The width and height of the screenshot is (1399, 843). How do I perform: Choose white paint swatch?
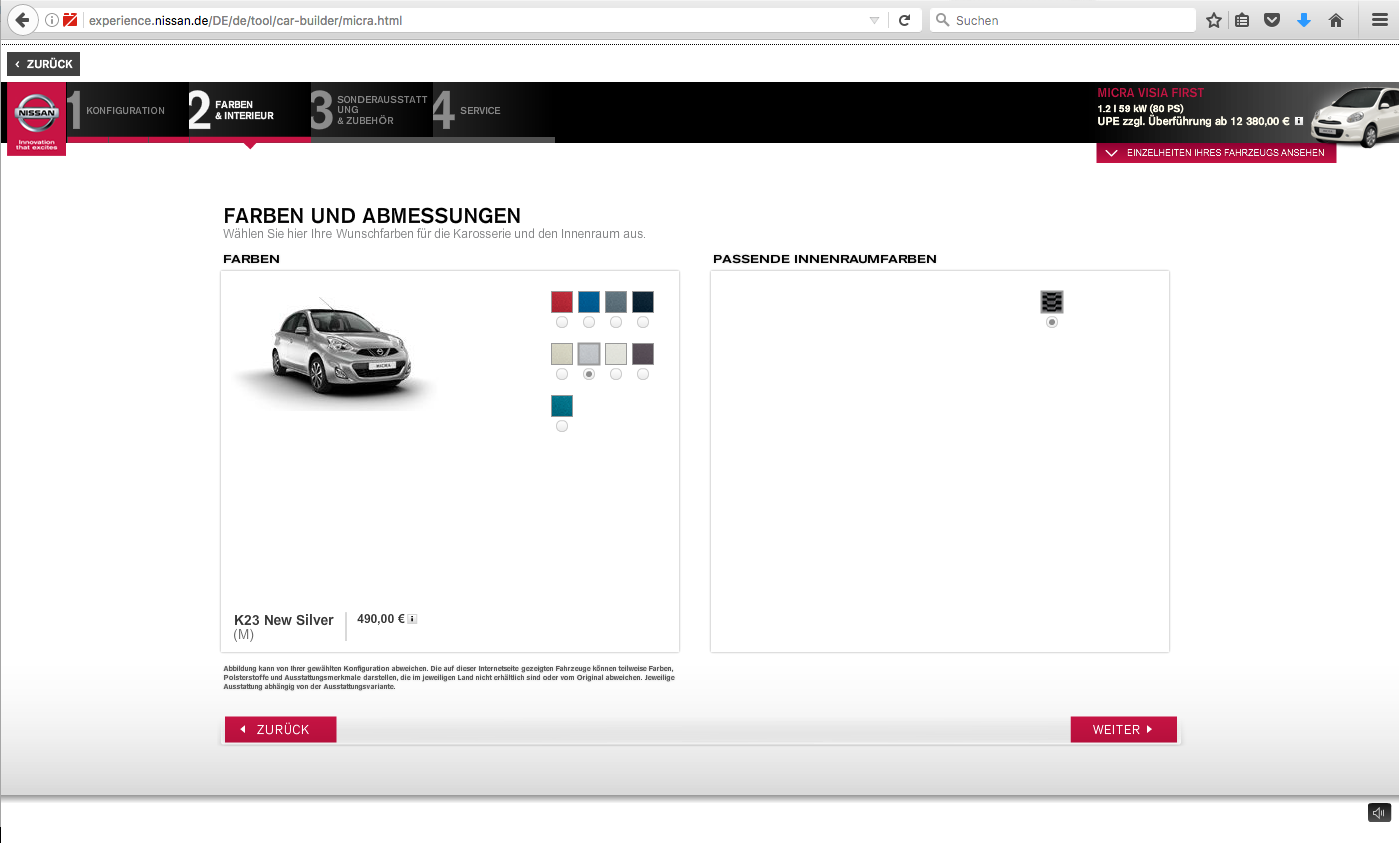(616, 354)
